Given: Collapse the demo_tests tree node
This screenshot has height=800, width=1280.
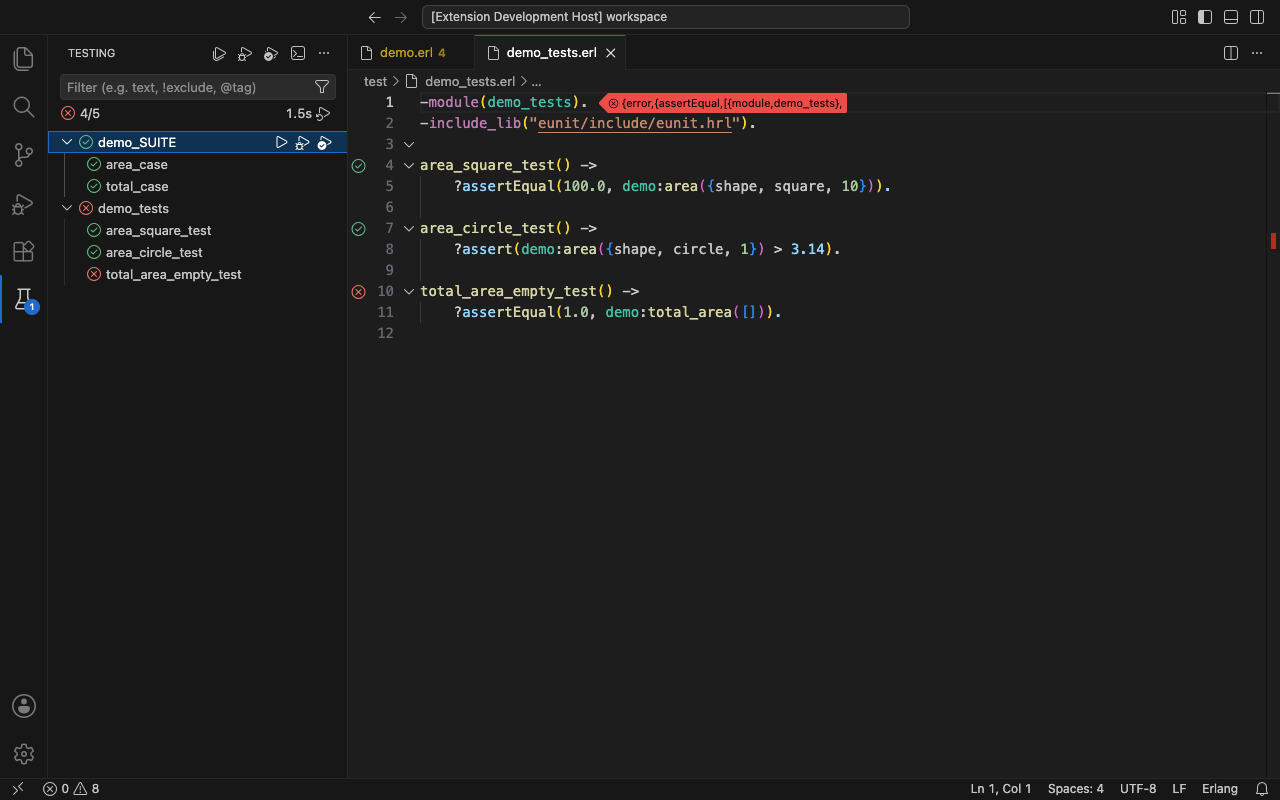Looking at the screenshot, I should [67, 209].
